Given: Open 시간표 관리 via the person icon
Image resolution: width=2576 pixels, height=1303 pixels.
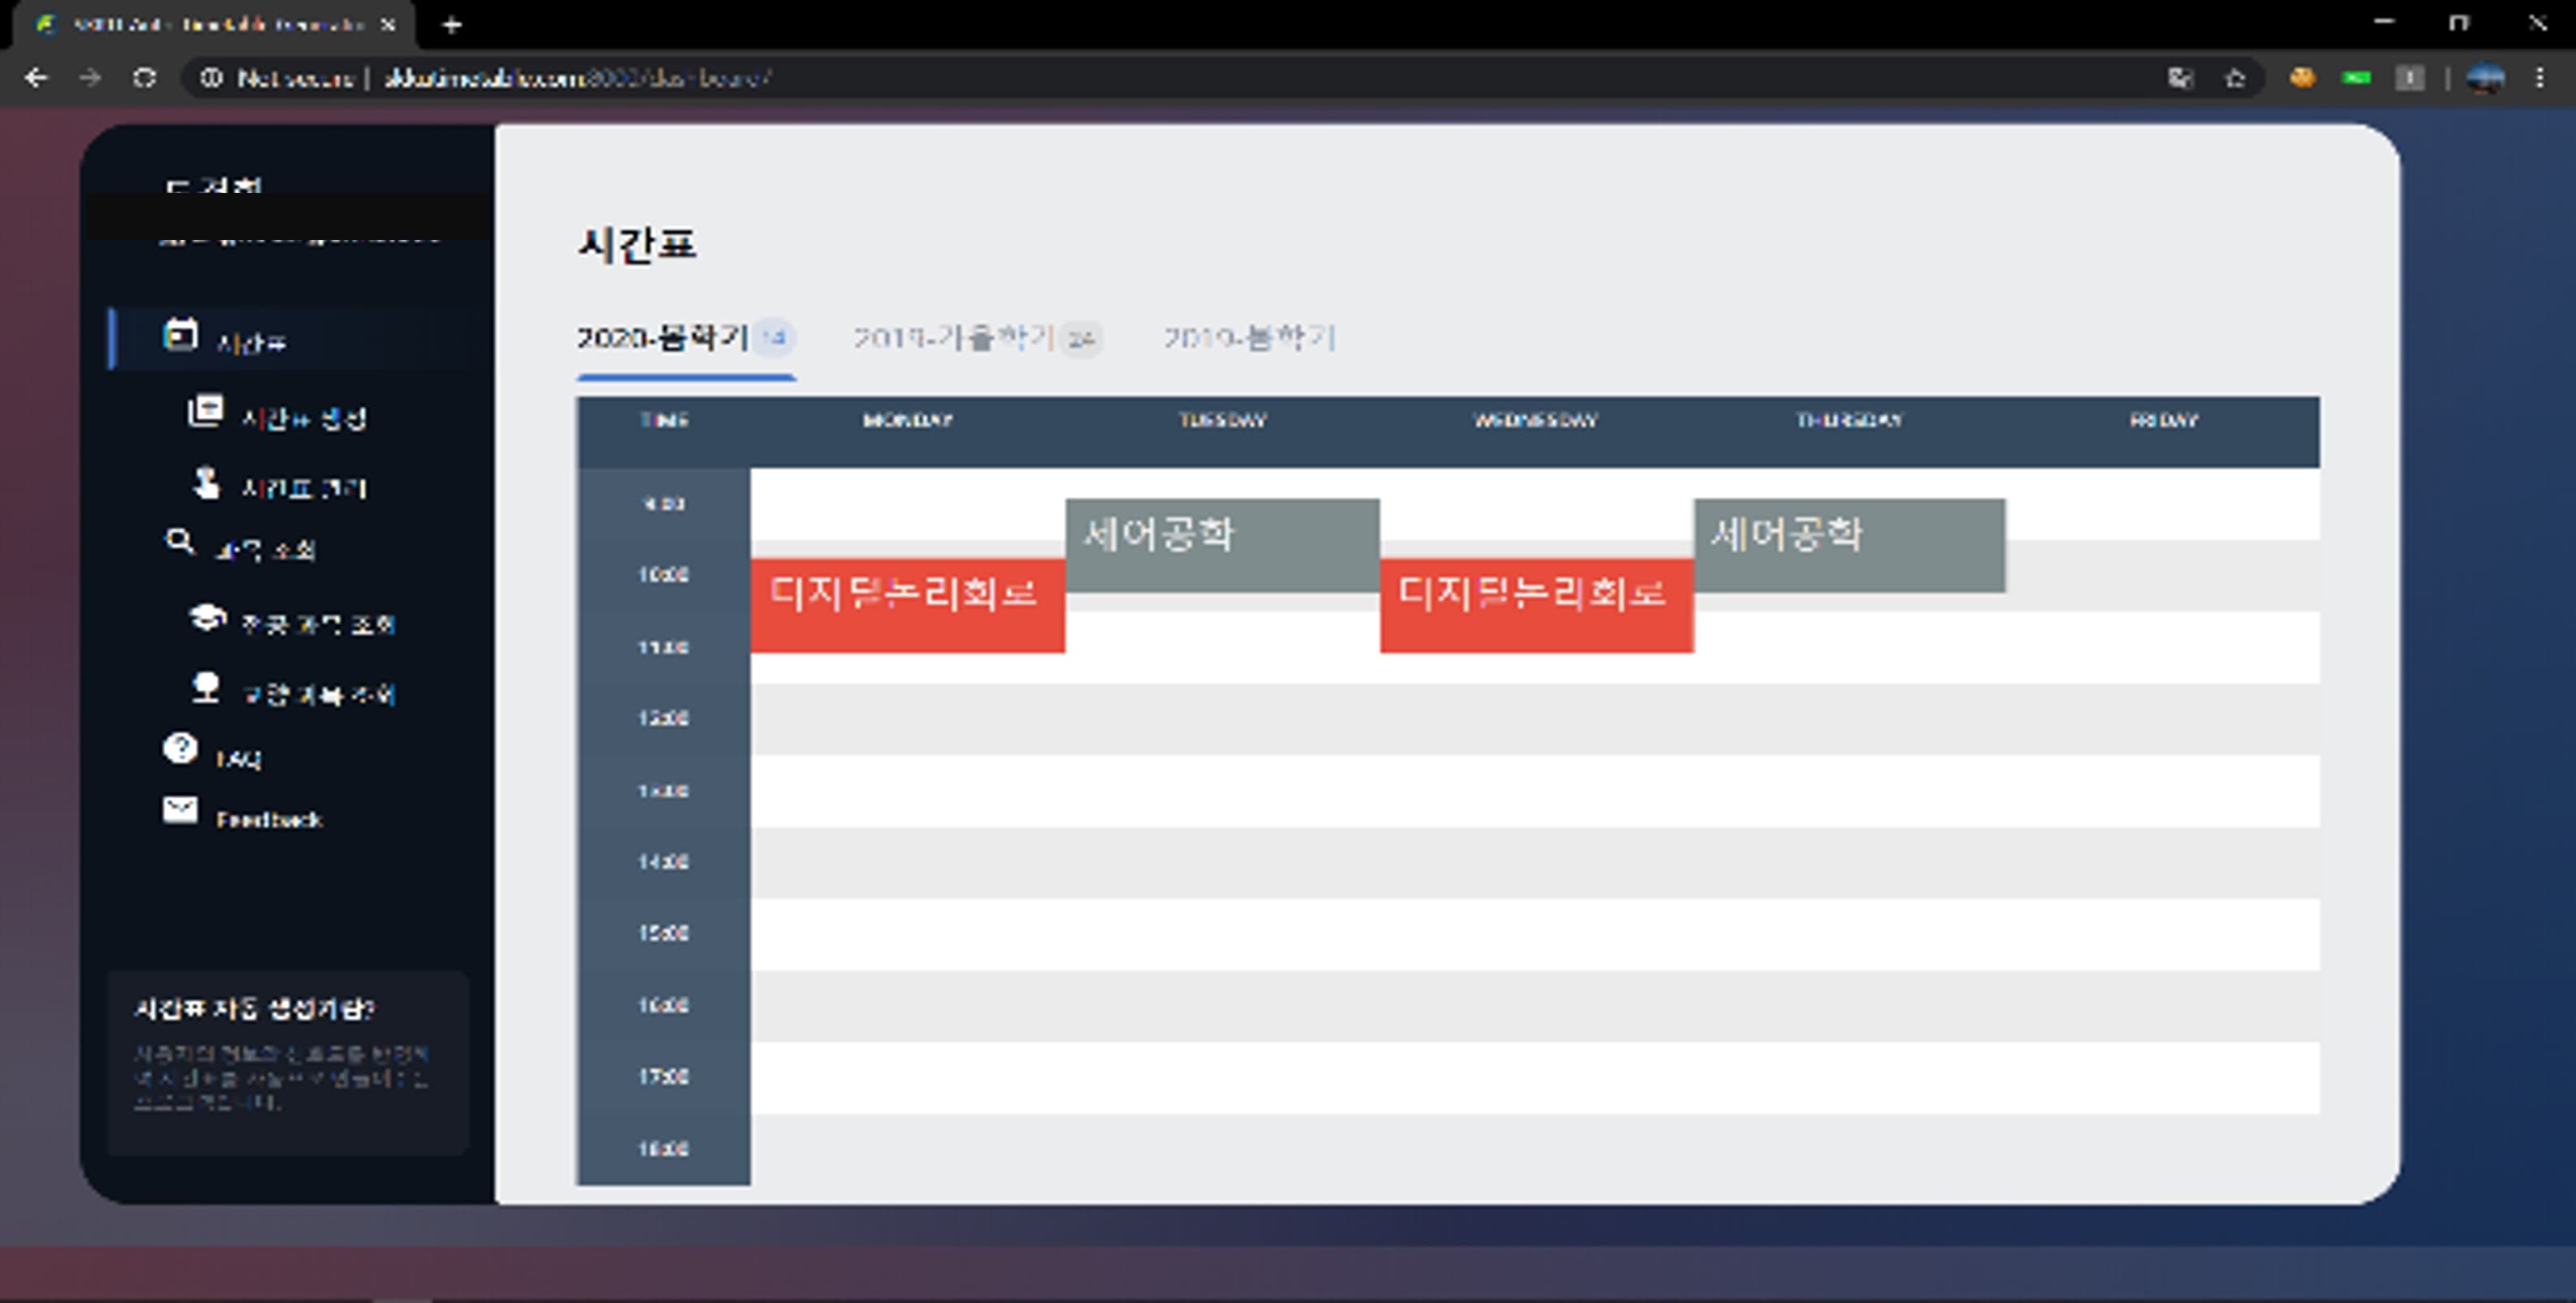Looking at the screenshot, I should (x=207, y=484).
